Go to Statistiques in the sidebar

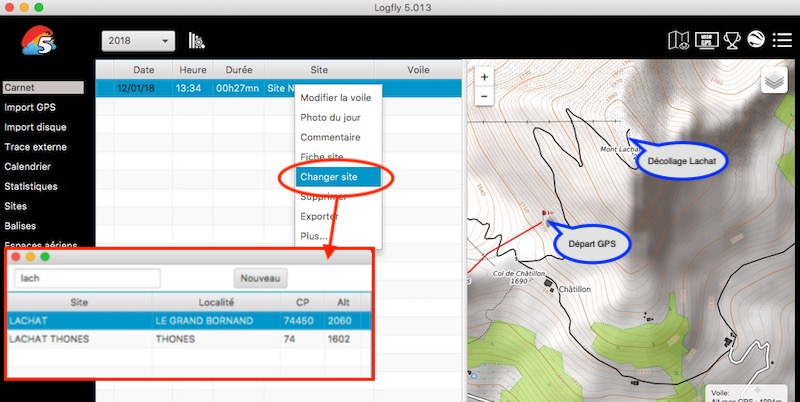tap(31, 186)
